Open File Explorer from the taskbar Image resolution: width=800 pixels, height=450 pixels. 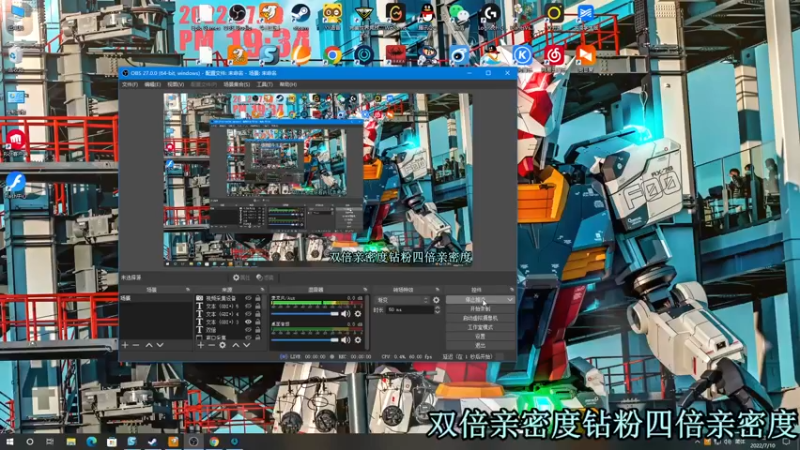(x=71, y=442)
